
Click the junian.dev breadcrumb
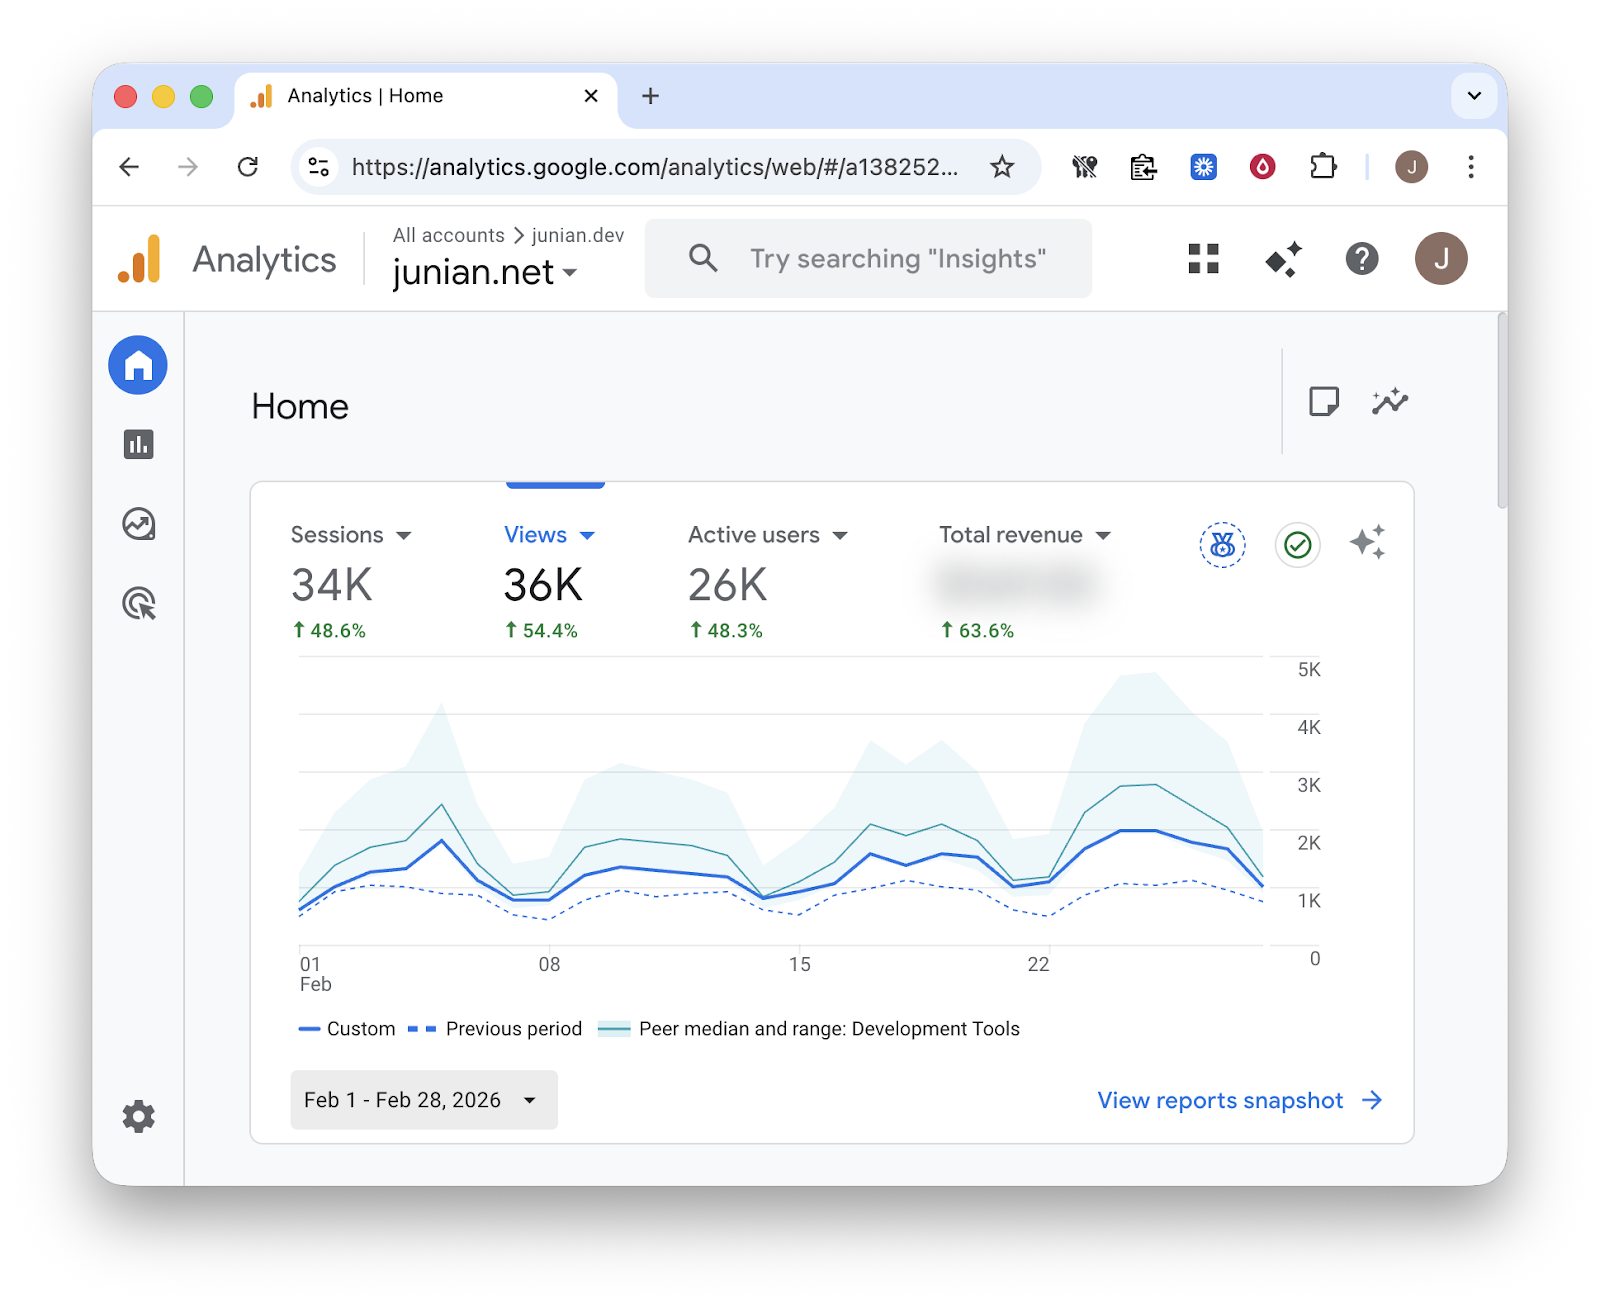click(578, 235)
